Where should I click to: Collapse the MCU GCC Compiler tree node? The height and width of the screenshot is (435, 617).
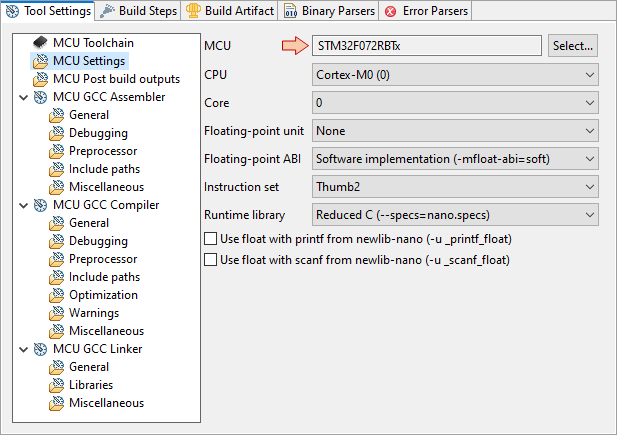[x=24, y=205]
